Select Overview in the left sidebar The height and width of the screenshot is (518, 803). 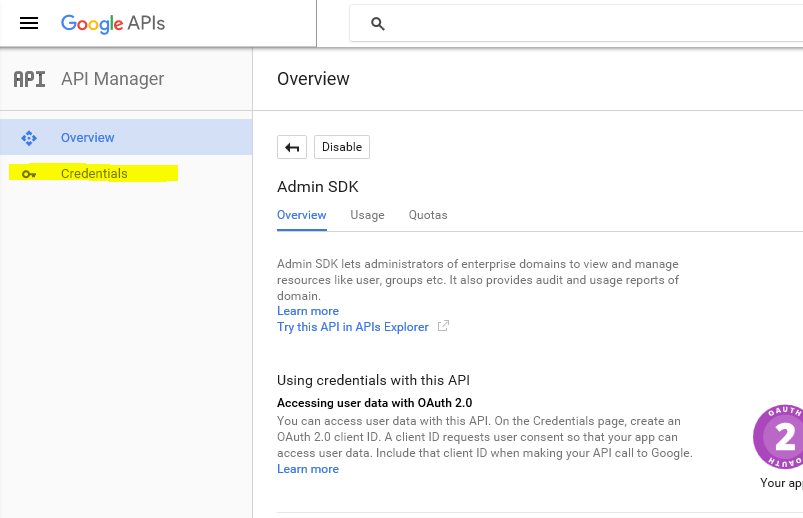[x=88, y=138]
